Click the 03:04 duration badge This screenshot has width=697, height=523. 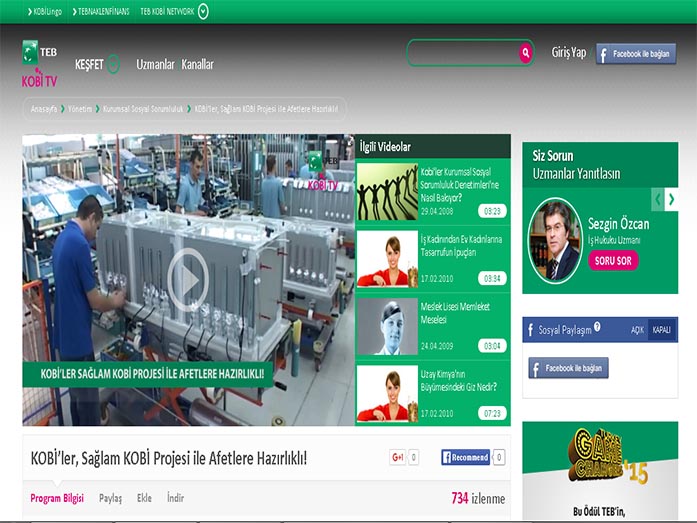492,346
